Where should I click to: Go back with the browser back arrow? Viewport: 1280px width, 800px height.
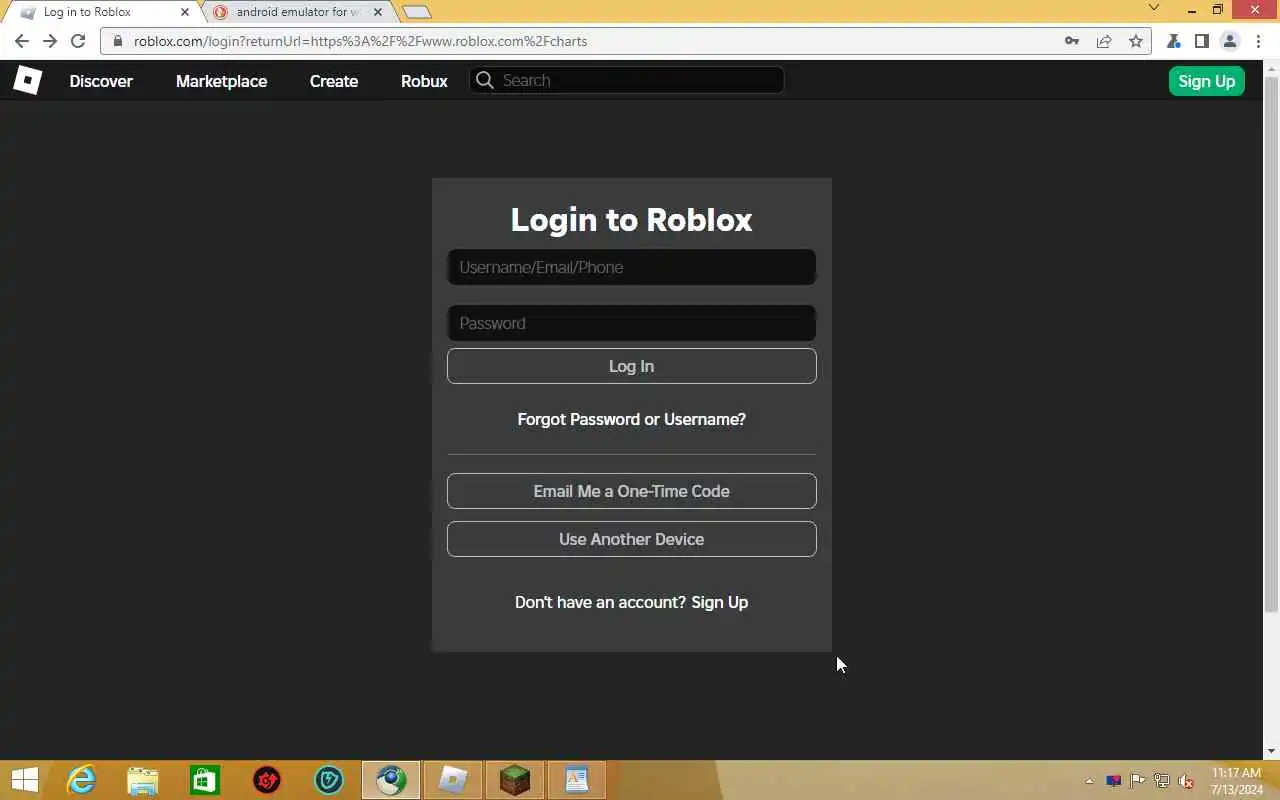pos(22,41)
